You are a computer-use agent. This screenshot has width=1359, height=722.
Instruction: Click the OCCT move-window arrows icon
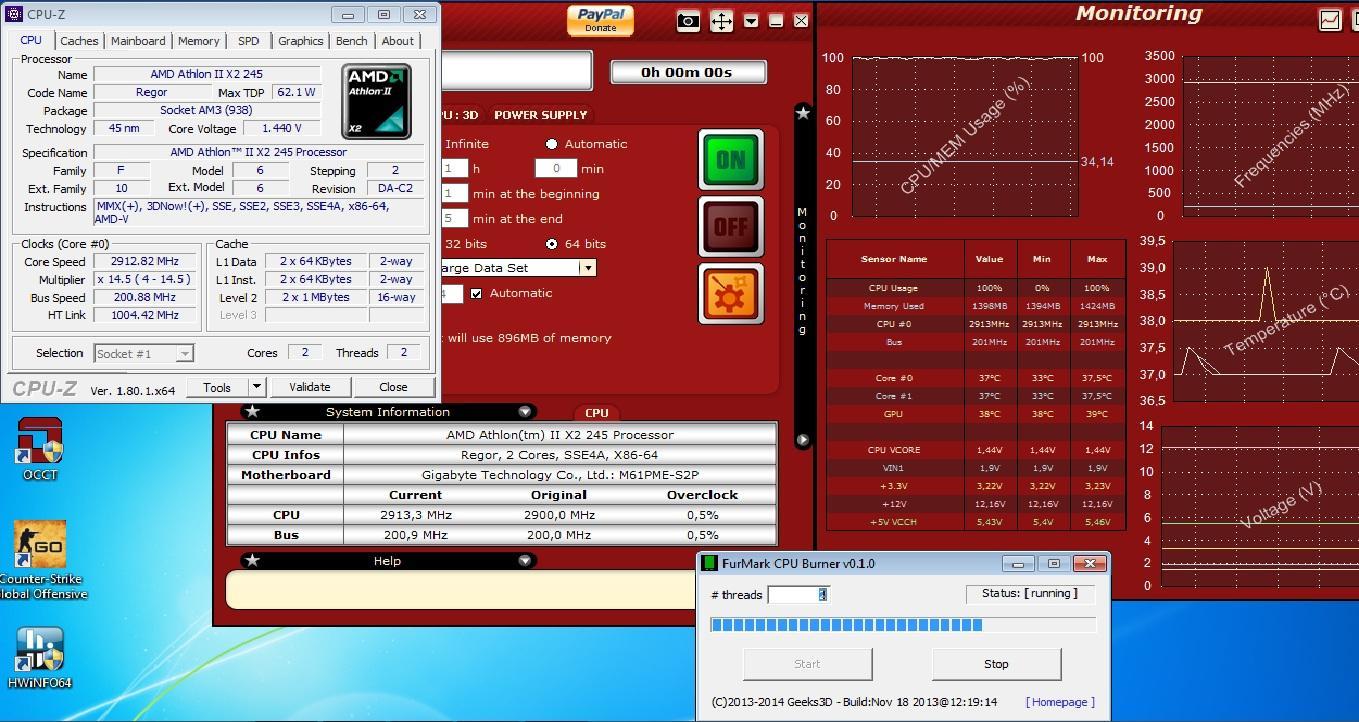point(721,21)
